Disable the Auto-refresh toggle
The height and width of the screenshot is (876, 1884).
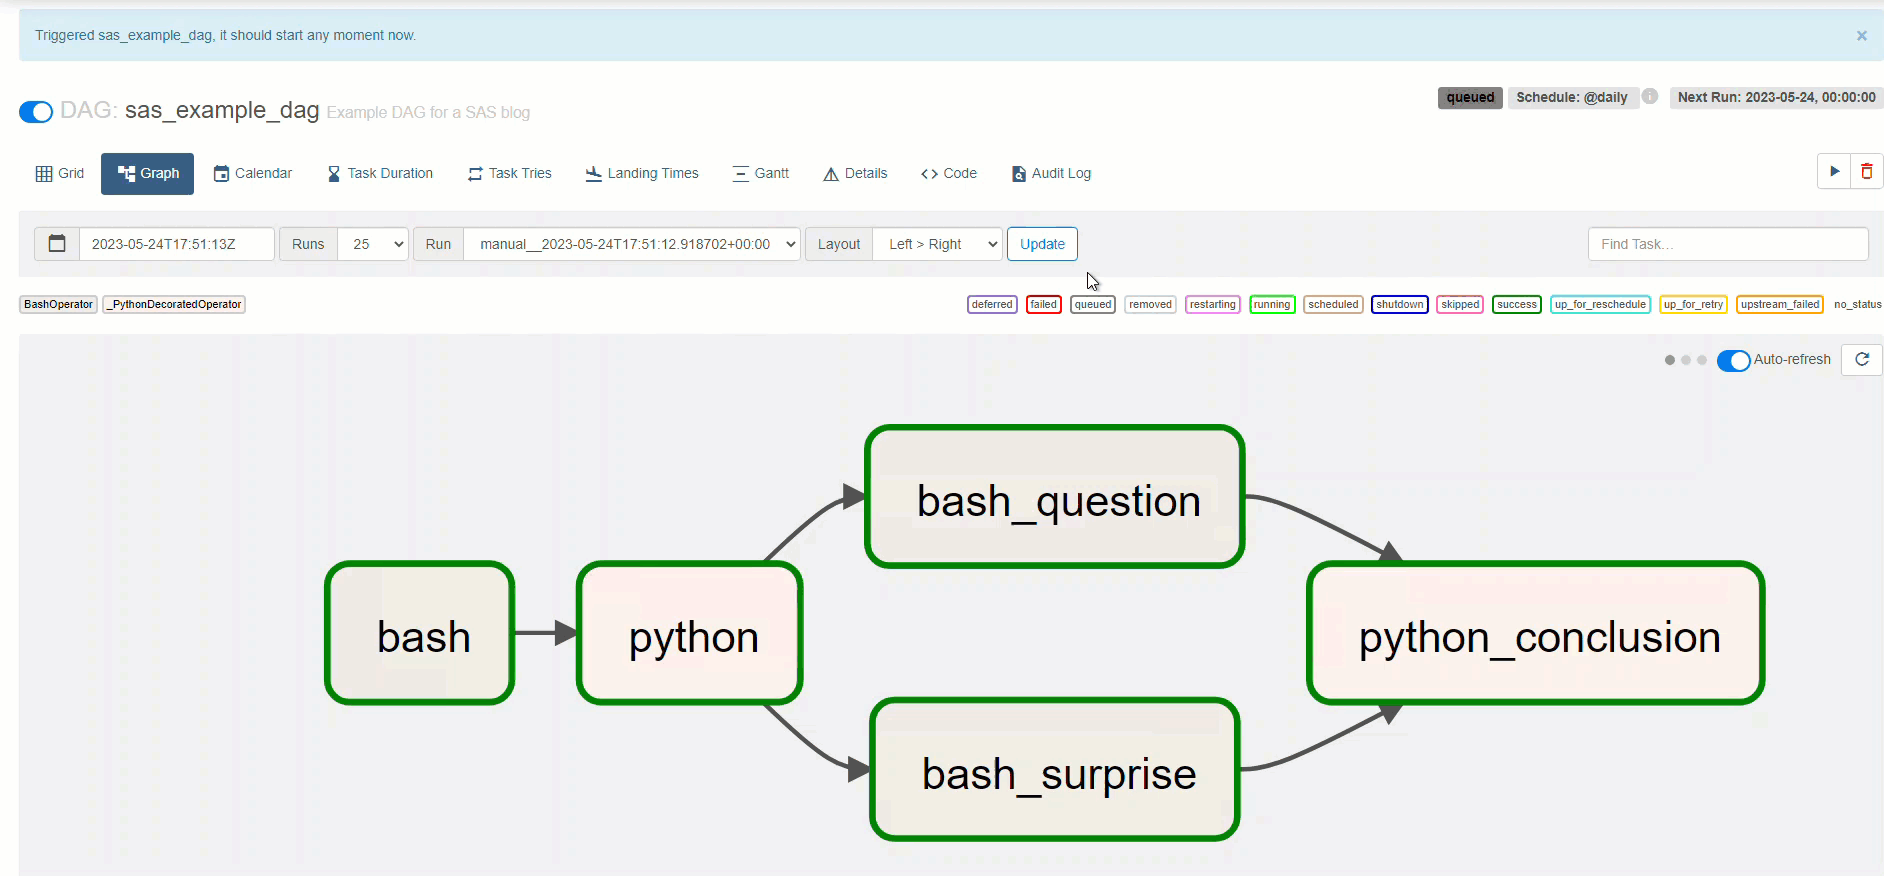coord(1733,360)
